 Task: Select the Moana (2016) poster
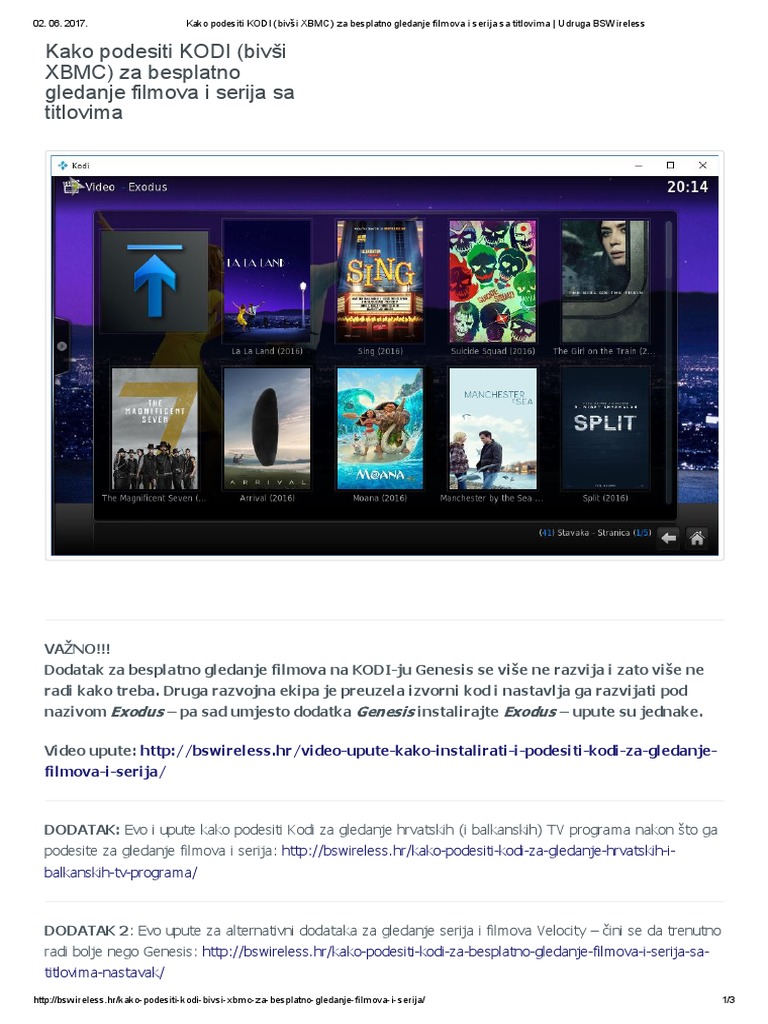click(380, 428)
